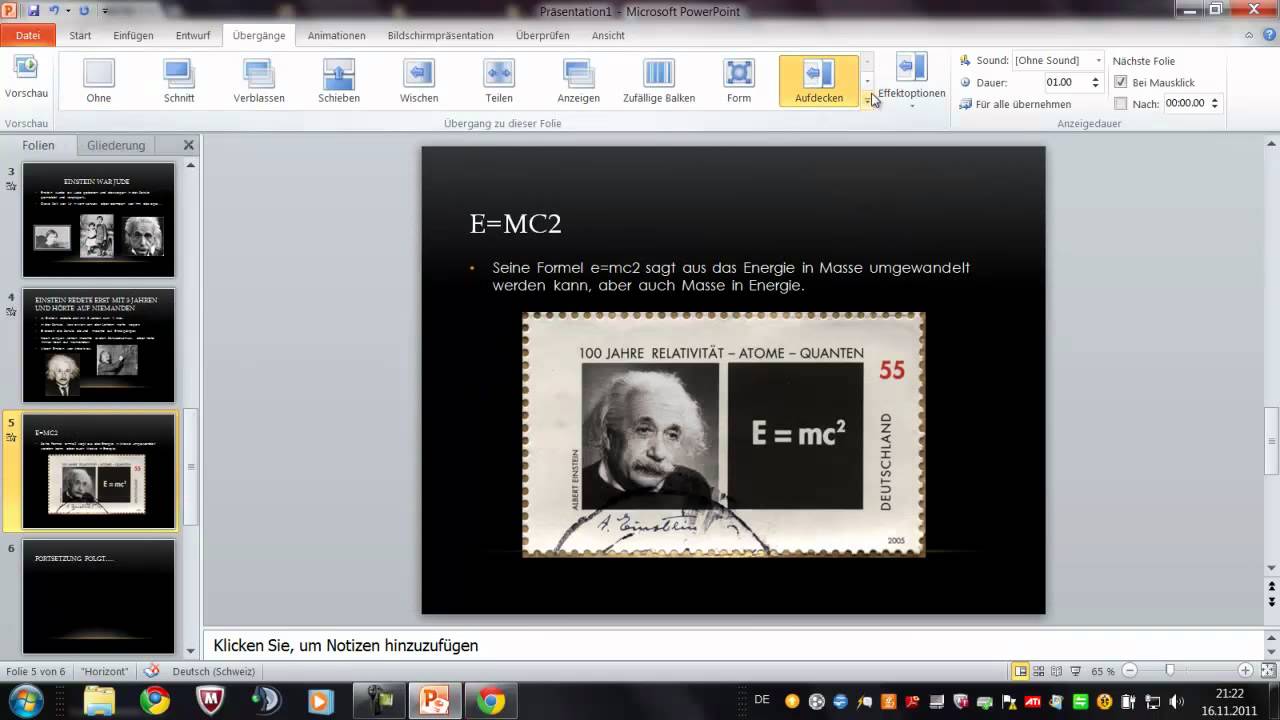This screenshot has height=720, width=1280.
Task: Click the volume speaker icon in the system tray
Action: 1176,701
